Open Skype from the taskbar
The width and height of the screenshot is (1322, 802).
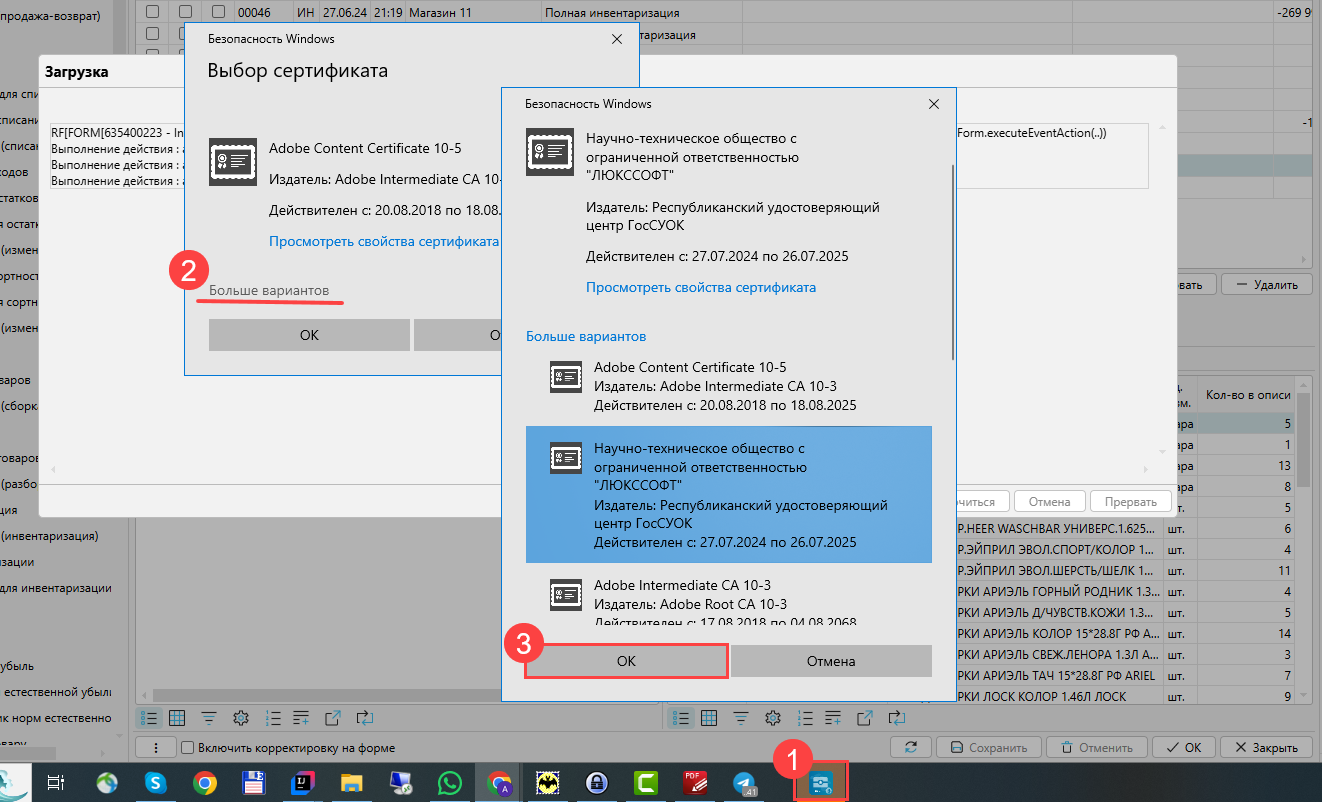pyautogui.click(x=155, y=782)
